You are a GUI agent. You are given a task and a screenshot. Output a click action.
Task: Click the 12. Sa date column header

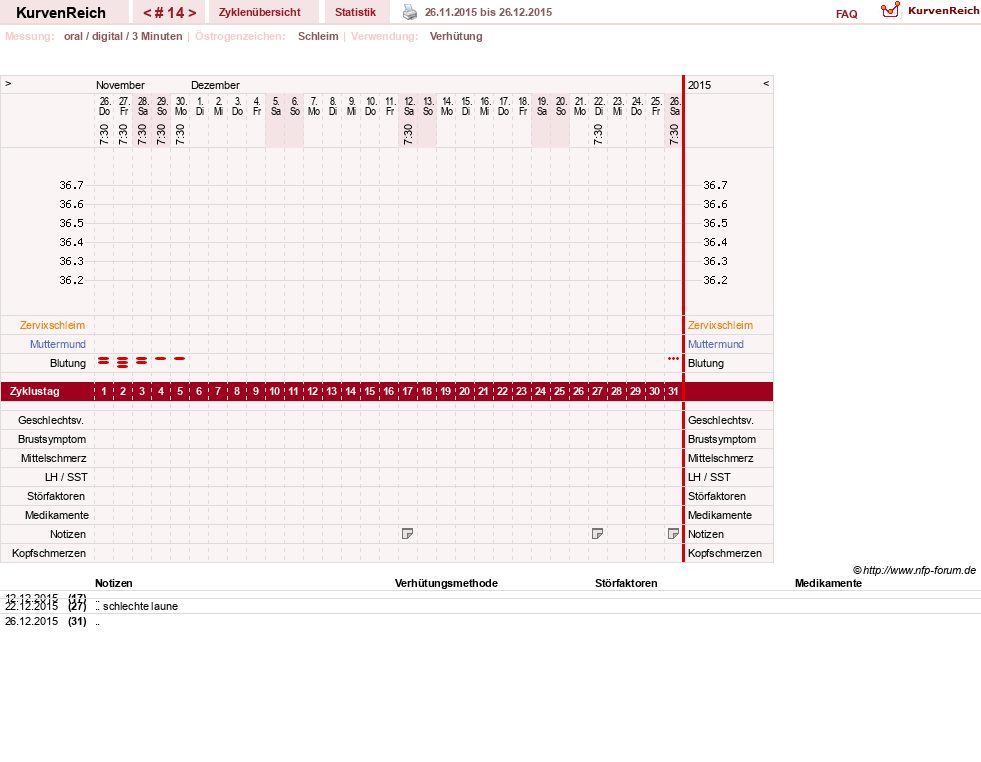(x=409, y=106)
